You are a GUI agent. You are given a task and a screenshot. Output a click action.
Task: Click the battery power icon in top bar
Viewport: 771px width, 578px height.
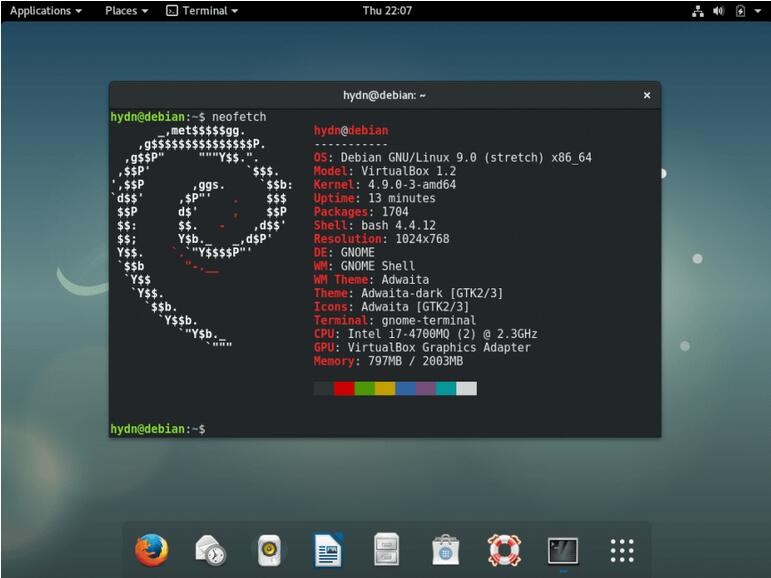click(x=740, y=11)
